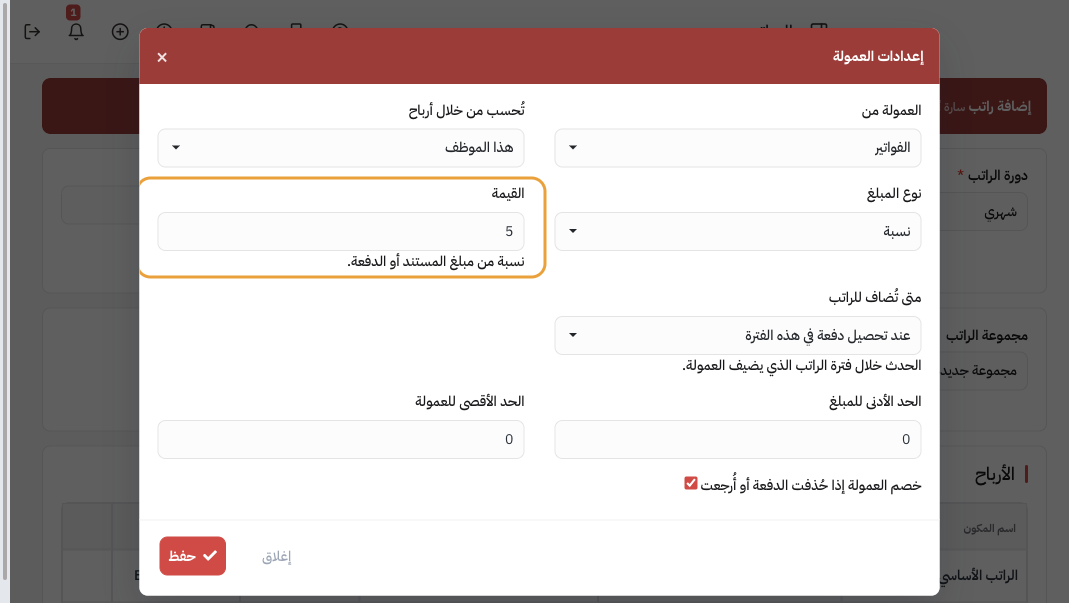Click the logout icon in the top bar
This screenshot has width=1069, height=603.
click(x=32, y=31)
